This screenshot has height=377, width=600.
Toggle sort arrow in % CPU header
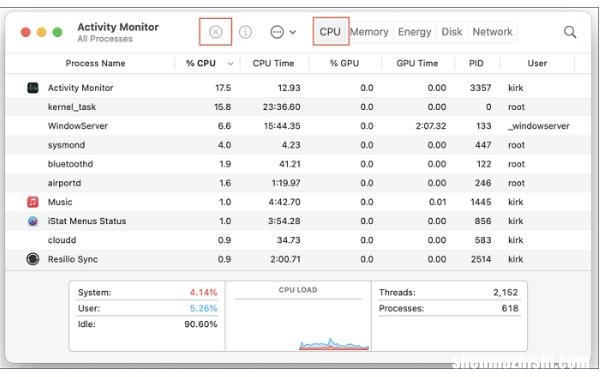(x=230, y=64)
